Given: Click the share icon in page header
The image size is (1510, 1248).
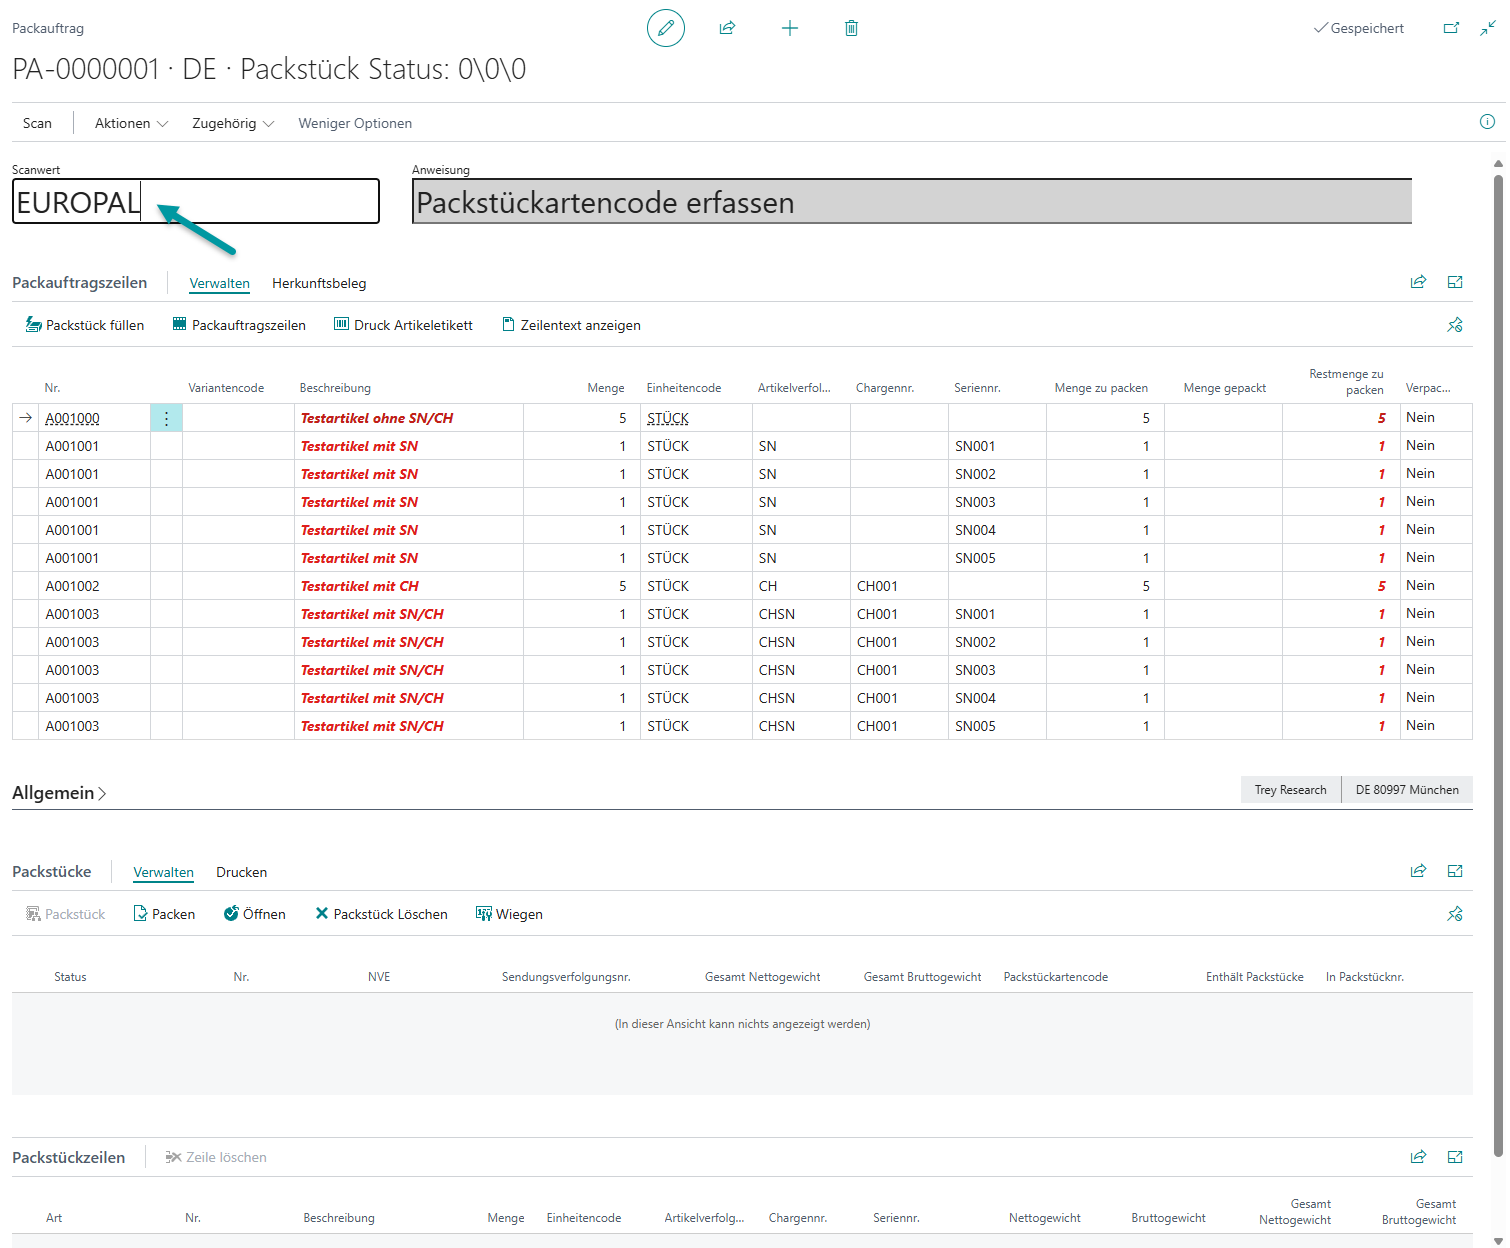Looking at the screenshot, I should pyautogui.click(x=727, y=28).
